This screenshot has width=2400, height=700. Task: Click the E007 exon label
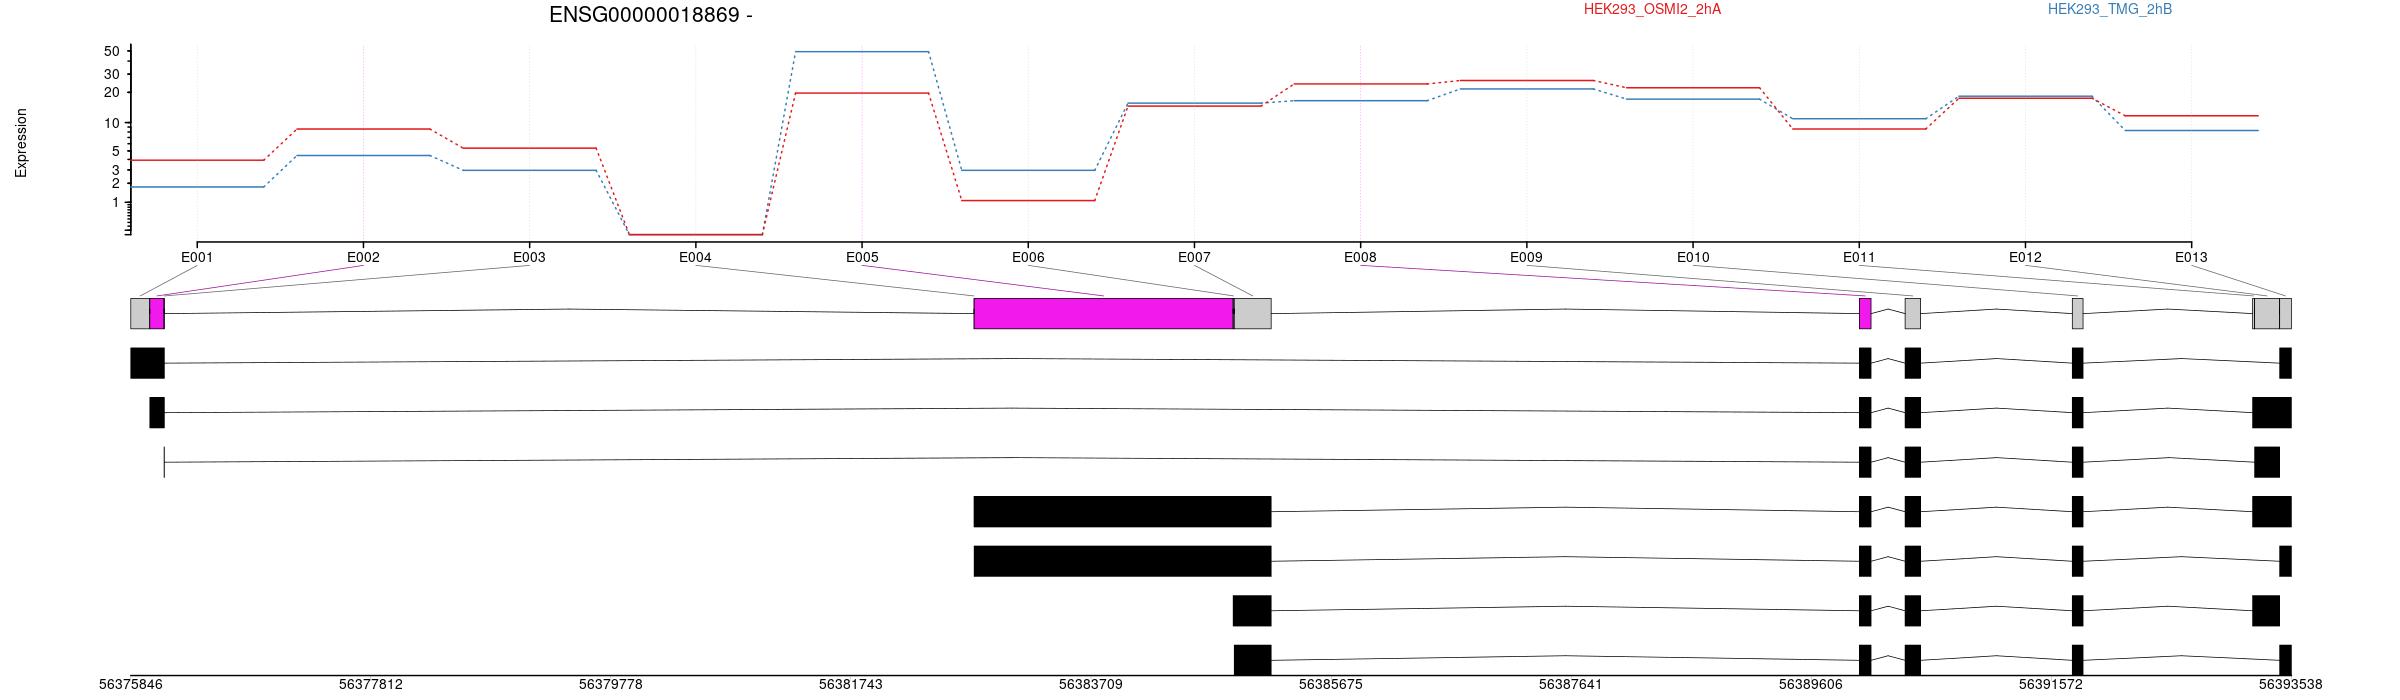(x=1194, y=257)
